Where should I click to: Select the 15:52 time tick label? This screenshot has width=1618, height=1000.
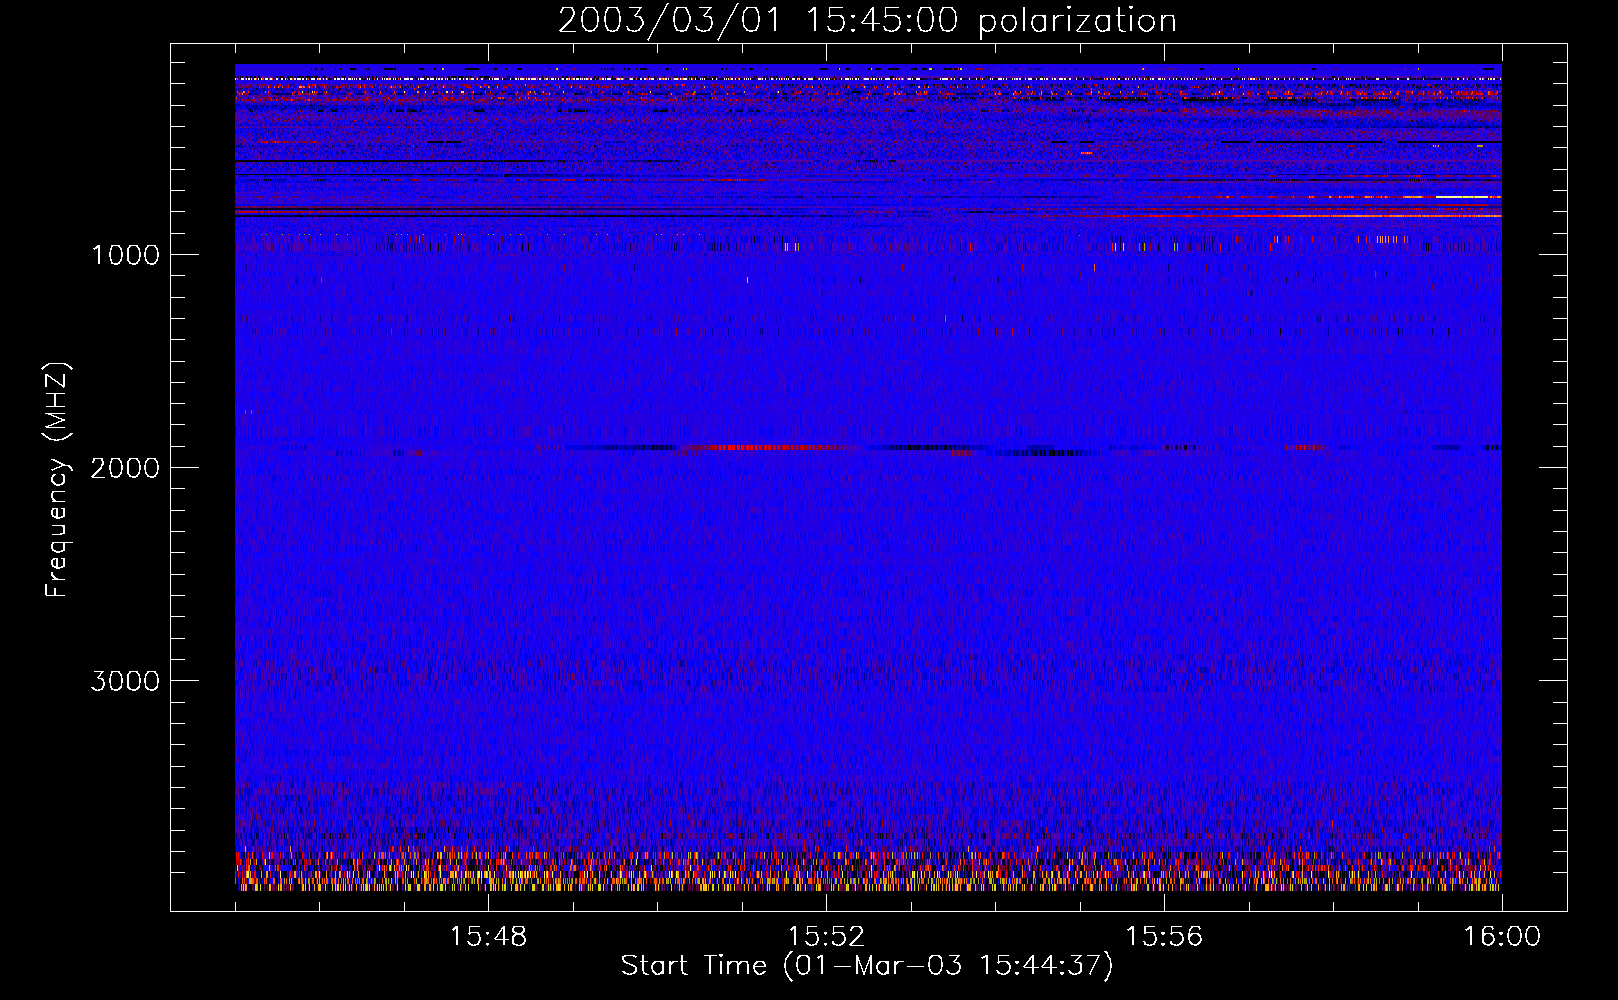826,937
